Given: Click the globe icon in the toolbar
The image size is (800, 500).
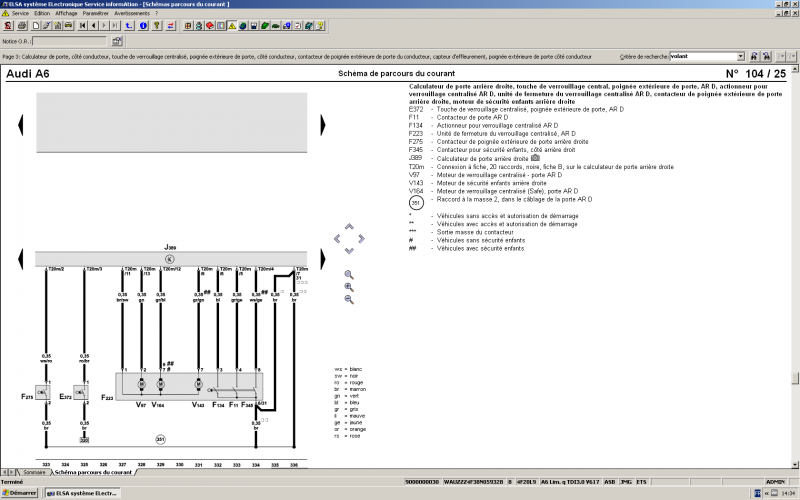Looking at the screenshot, I should point(243,26).
